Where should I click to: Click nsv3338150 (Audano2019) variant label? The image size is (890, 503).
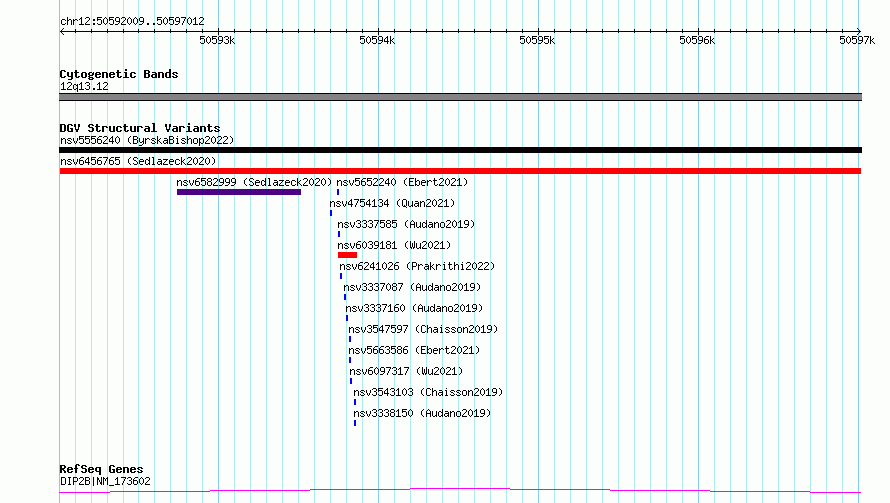[422, 413]
